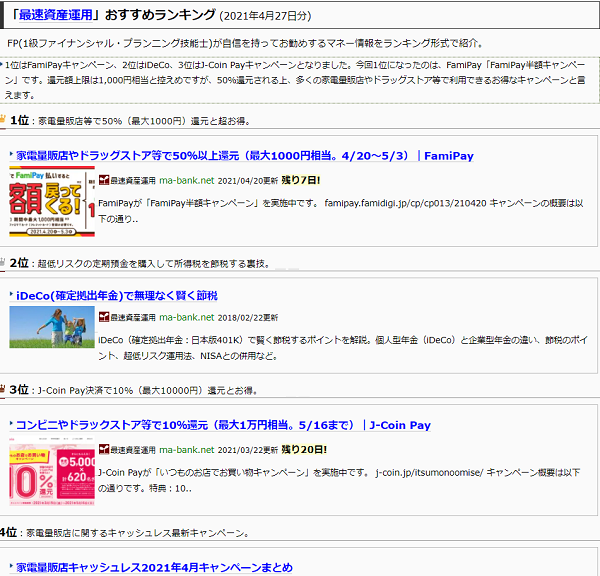Screen dimensions: 600x576
Task: Open the FamiPay 50%還元 campaign article link
Action: tap(245, 156)
